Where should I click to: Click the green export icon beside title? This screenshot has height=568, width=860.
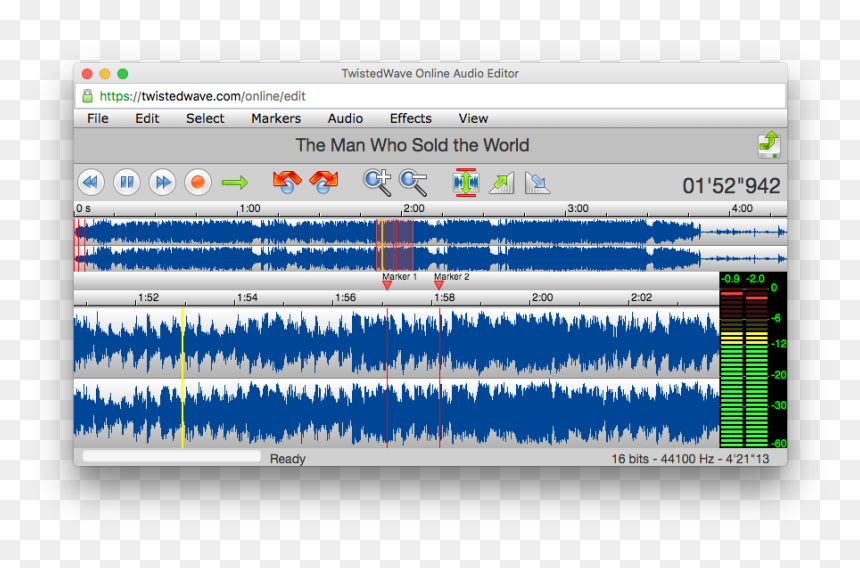tap(769, 145)
